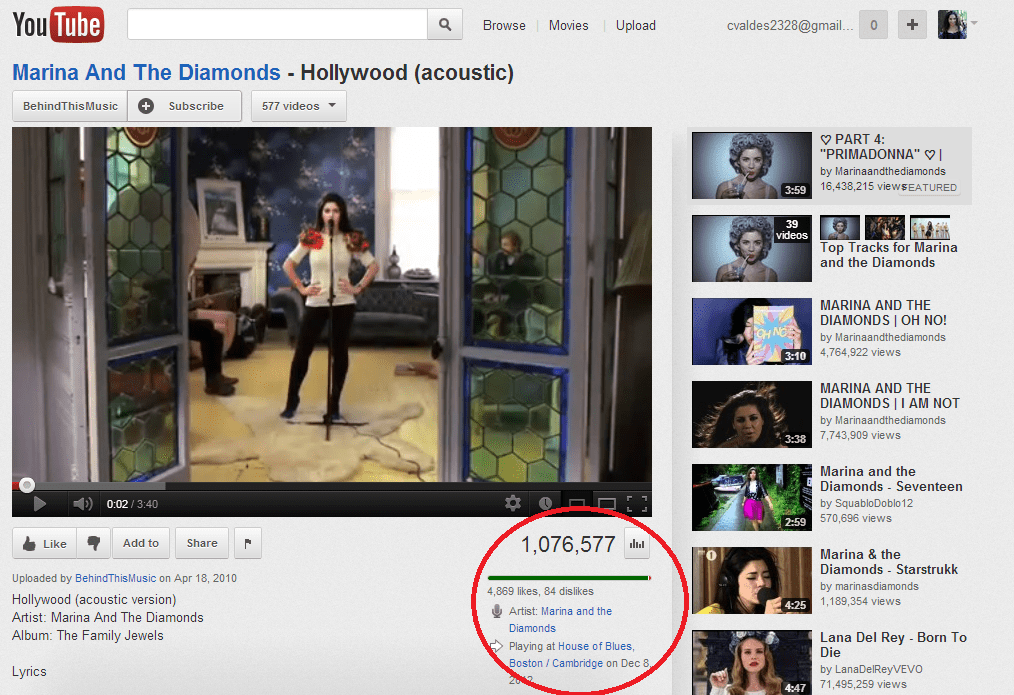Open PRIMADONNA video thumbnail
Screen dimensions: 1014x695
coord(751,166)
